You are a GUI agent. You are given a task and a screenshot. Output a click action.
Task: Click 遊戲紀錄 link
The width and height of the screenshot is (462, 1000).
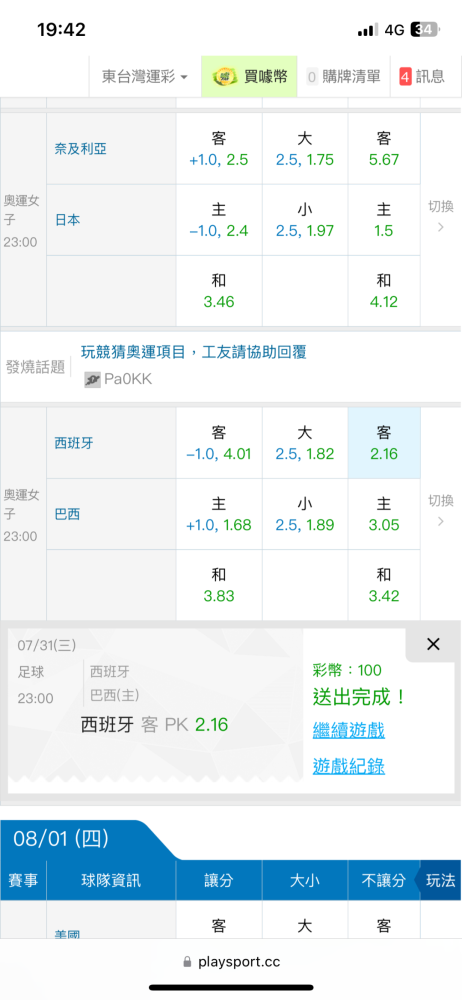pos(348,766)
